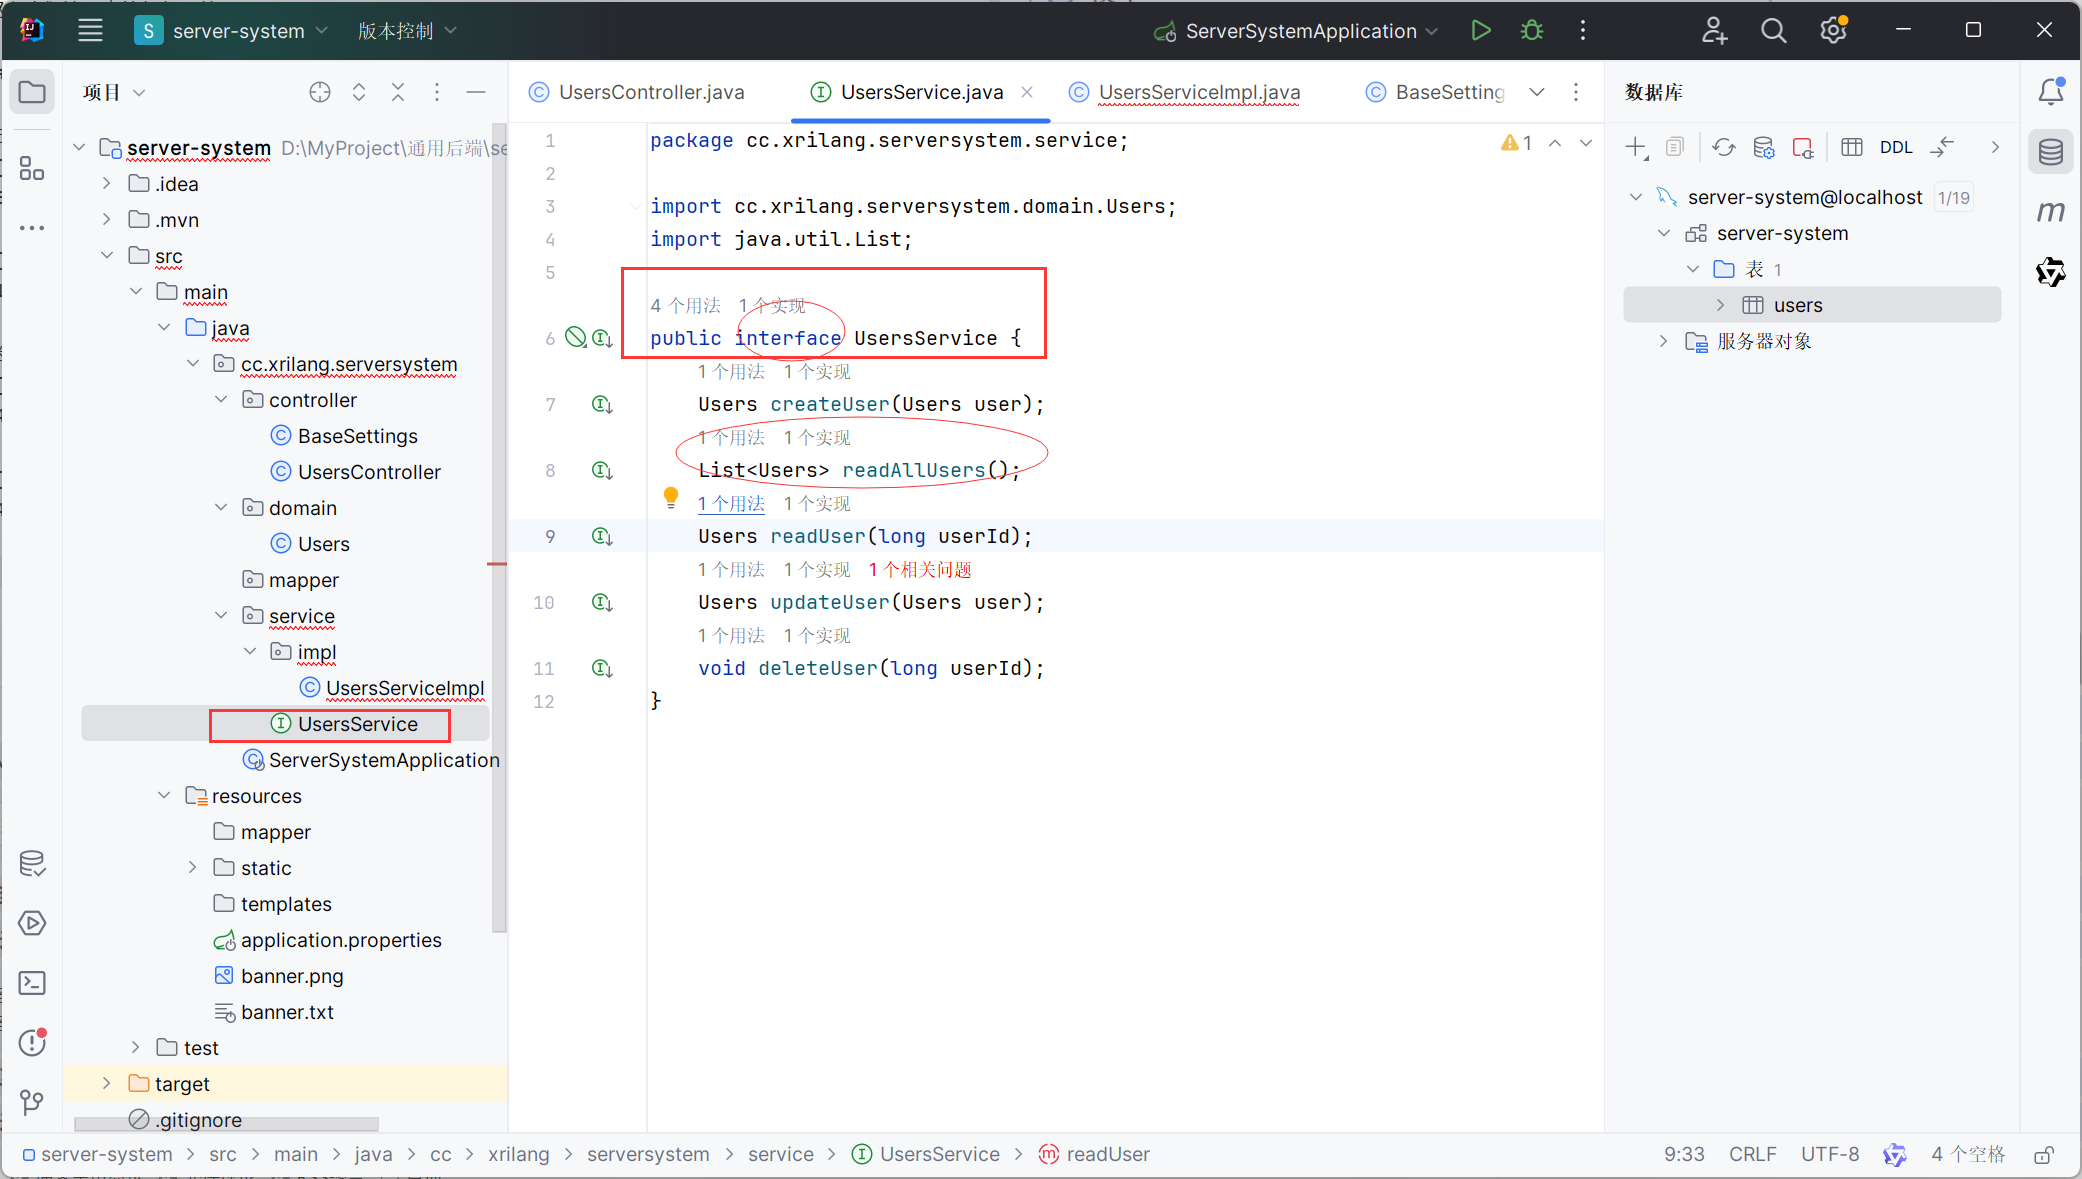The width and height of the screenshot is (2082, 1179).
Task: Open data source properties (database gear icon)
Action: coord(1764,146)
